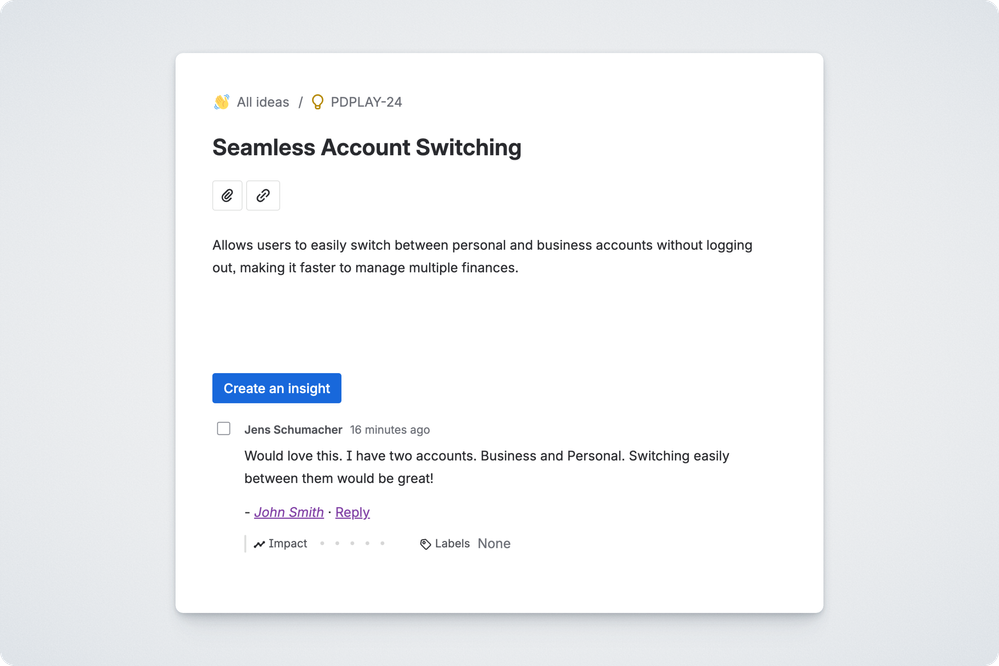The height and width of the screenshot is (666, 999).
Task: Click the waving hand All ideas icon
Action: (222, 102)
